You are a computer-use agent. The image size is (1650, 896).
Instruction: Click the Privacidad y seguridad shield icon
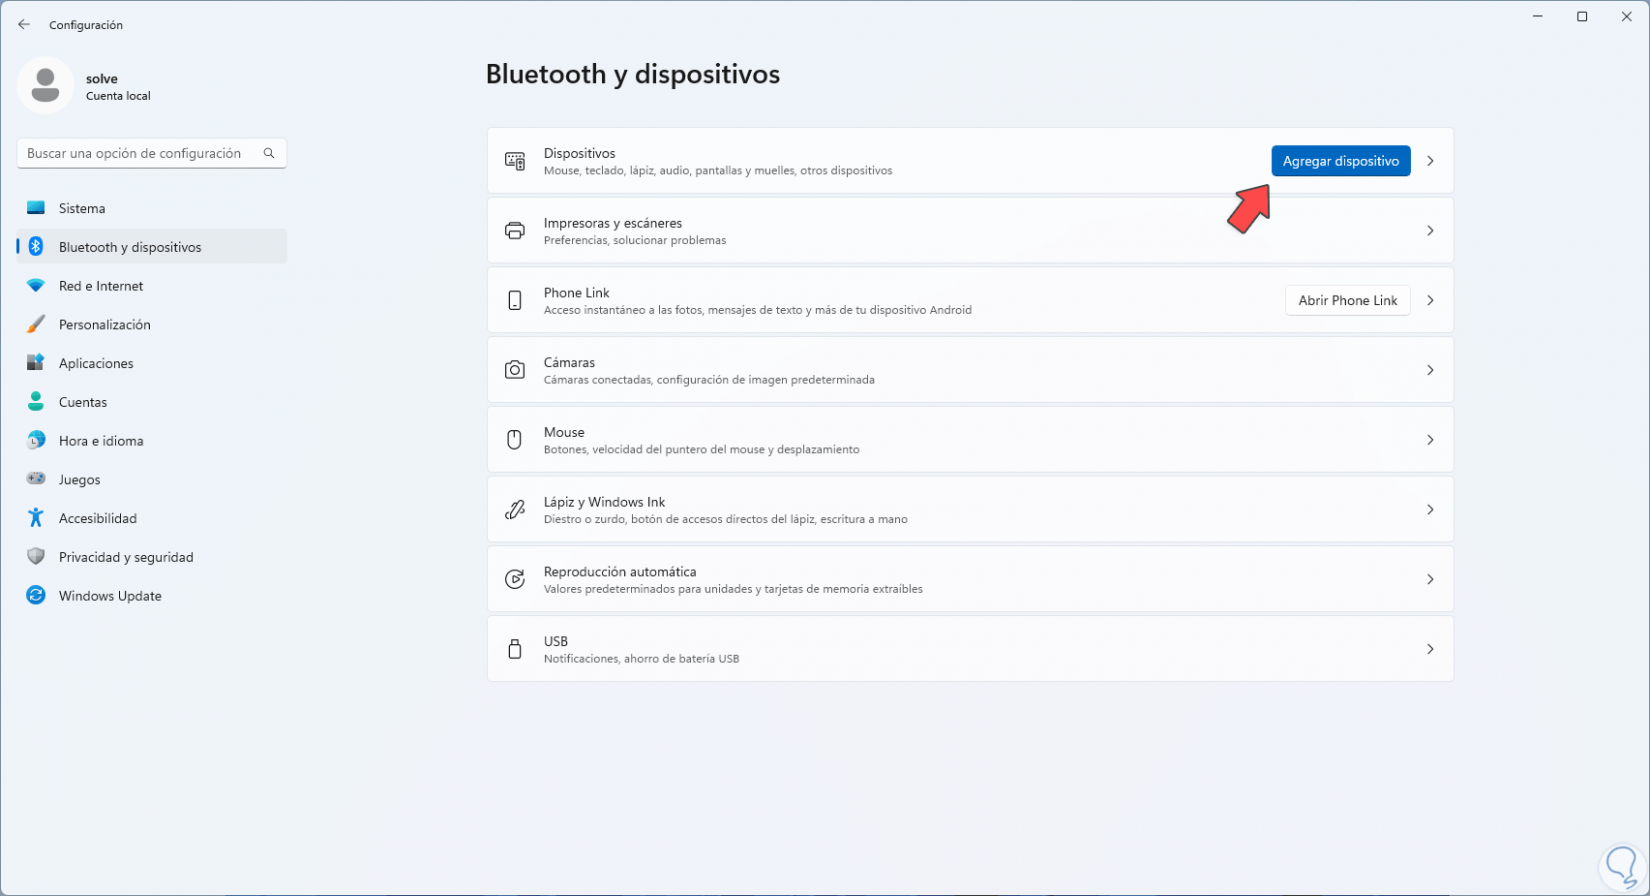pos(36,557)
